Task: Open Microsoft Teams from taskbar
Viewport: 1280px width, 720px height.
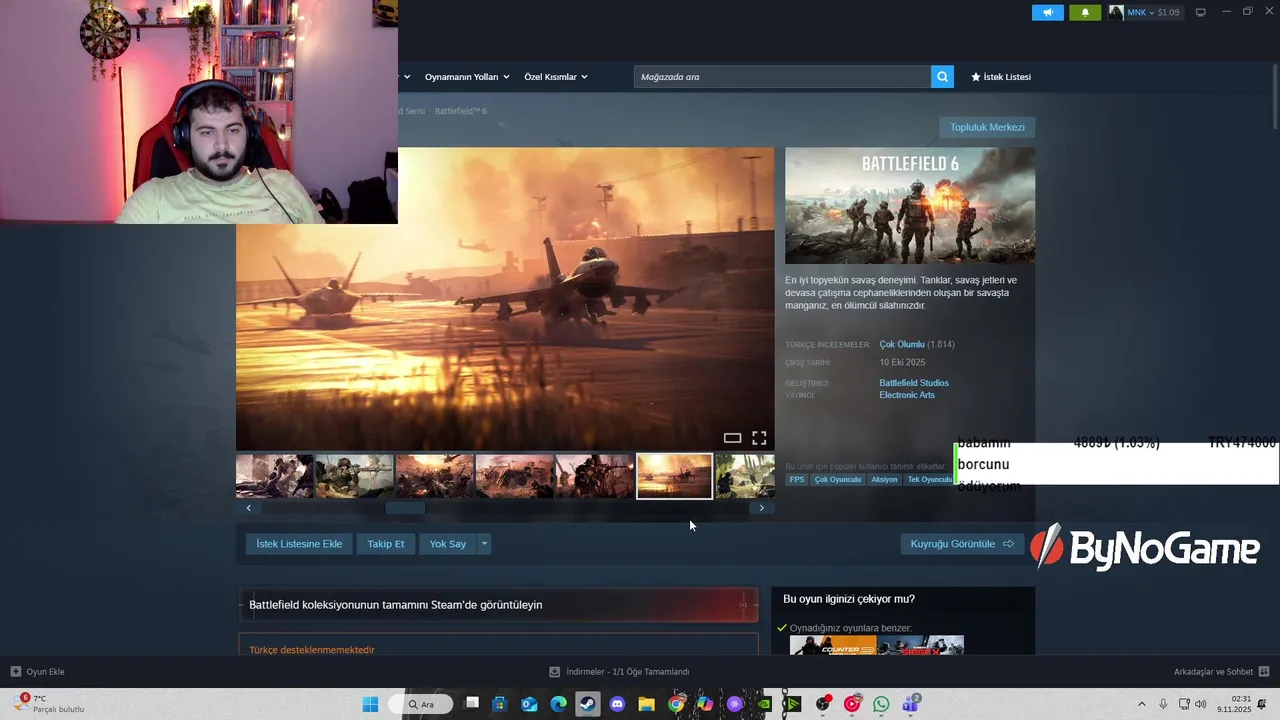Action: coord(910,704)
